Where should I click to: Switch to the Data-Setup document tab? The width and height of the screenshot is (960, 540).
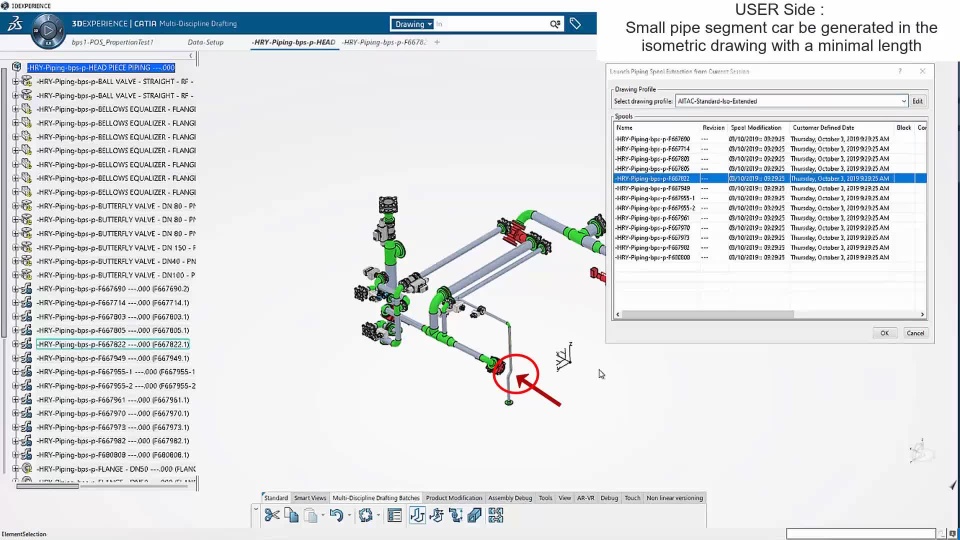pyautogui.click(x=205, y=42)
